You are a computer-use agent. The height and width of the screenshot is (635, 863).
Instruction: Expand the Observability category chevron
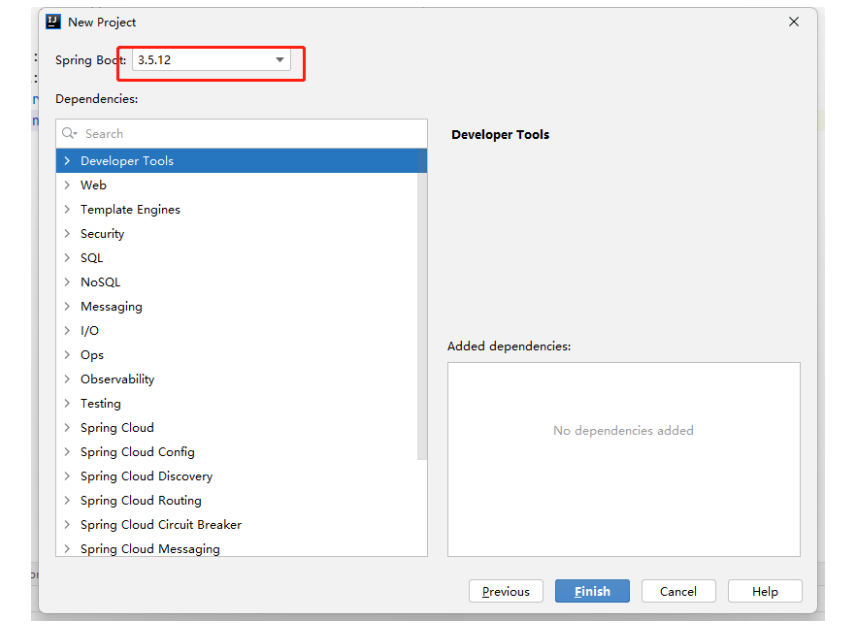point(67,379)
